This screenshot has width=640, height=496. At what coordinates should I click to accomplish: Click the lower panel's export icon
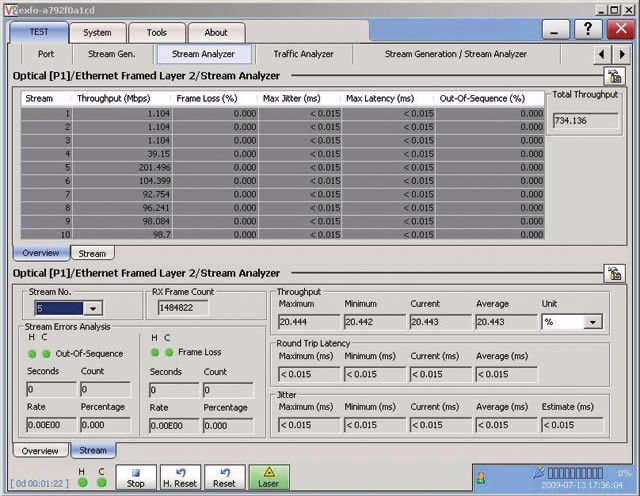(614, 273)
